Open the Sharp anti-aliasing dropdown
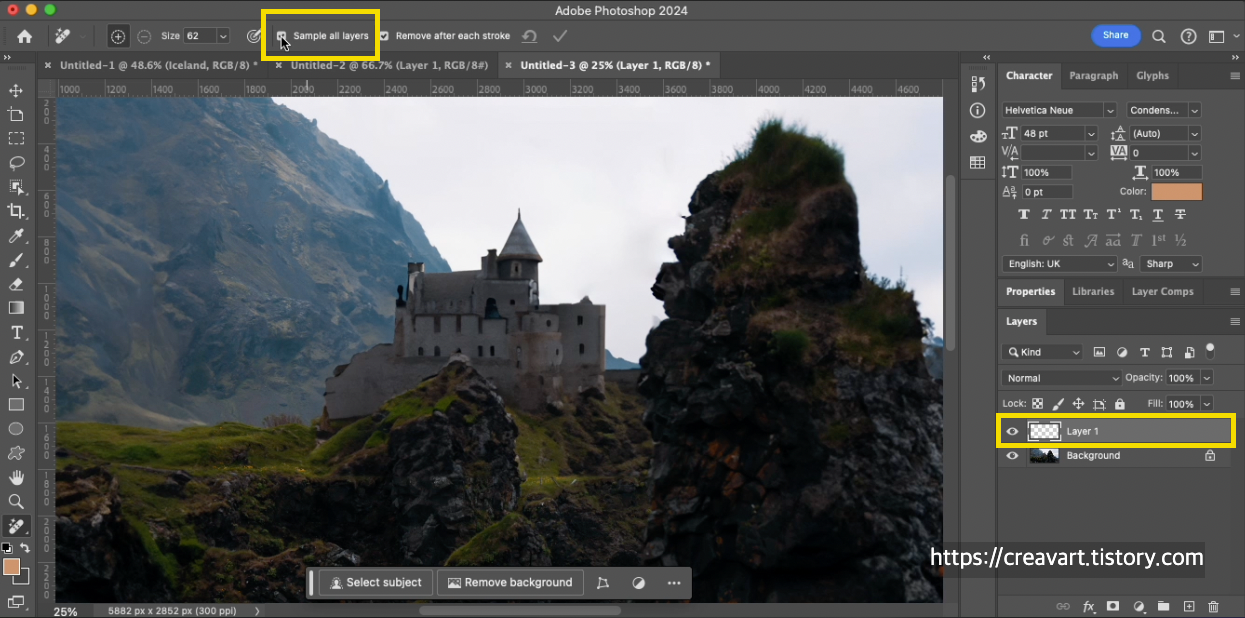Screen dimensions: 1245x618 click(1171, 264)
